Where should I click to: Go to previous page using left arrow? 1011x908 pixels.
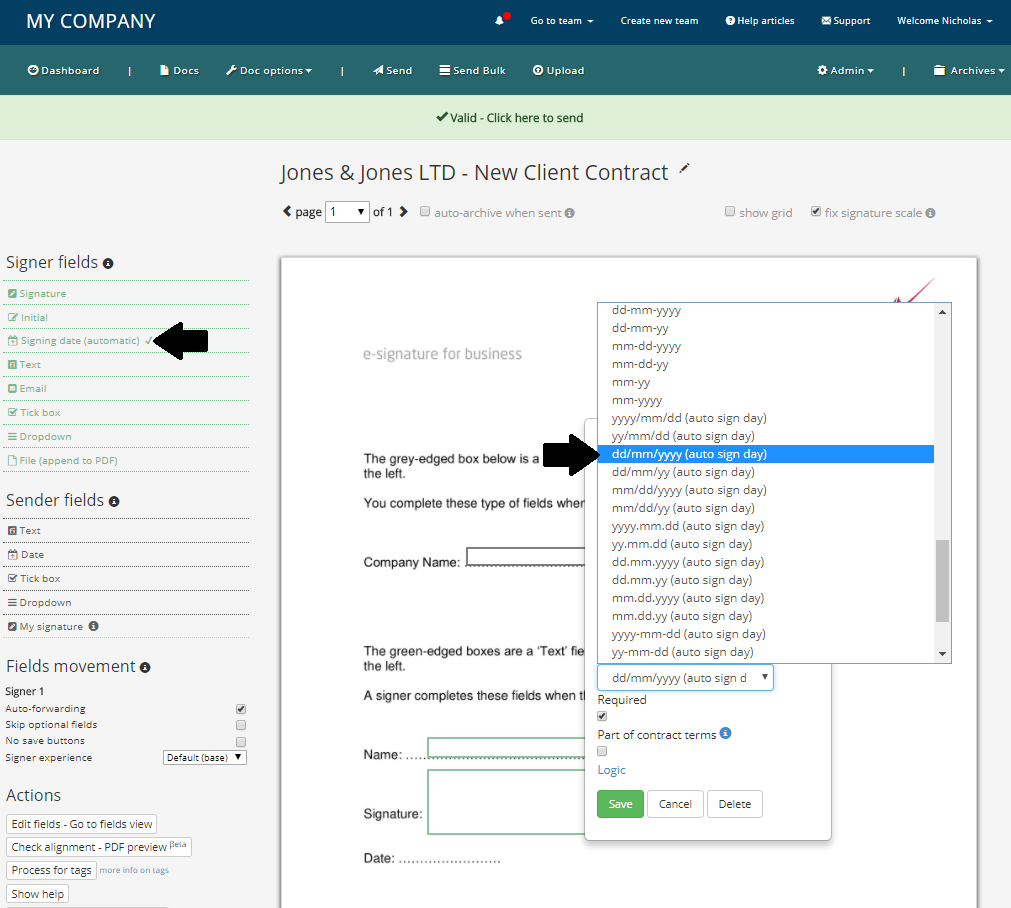pos(287,212)
